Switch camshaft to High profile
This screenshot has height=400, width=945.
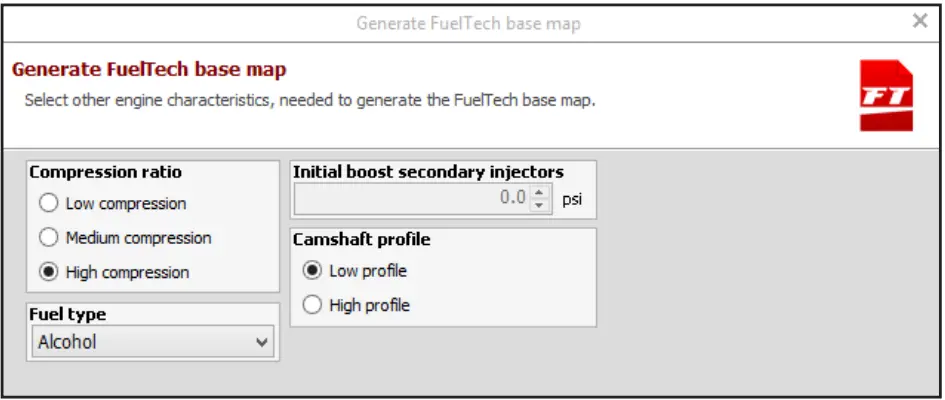click(x=312, y=305)
